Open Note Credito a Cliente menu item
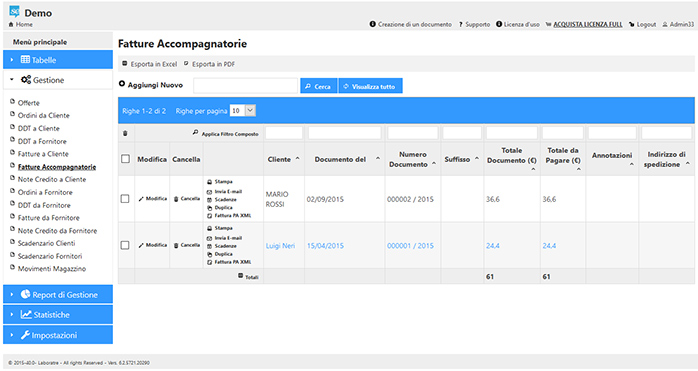 coord(52,179)
